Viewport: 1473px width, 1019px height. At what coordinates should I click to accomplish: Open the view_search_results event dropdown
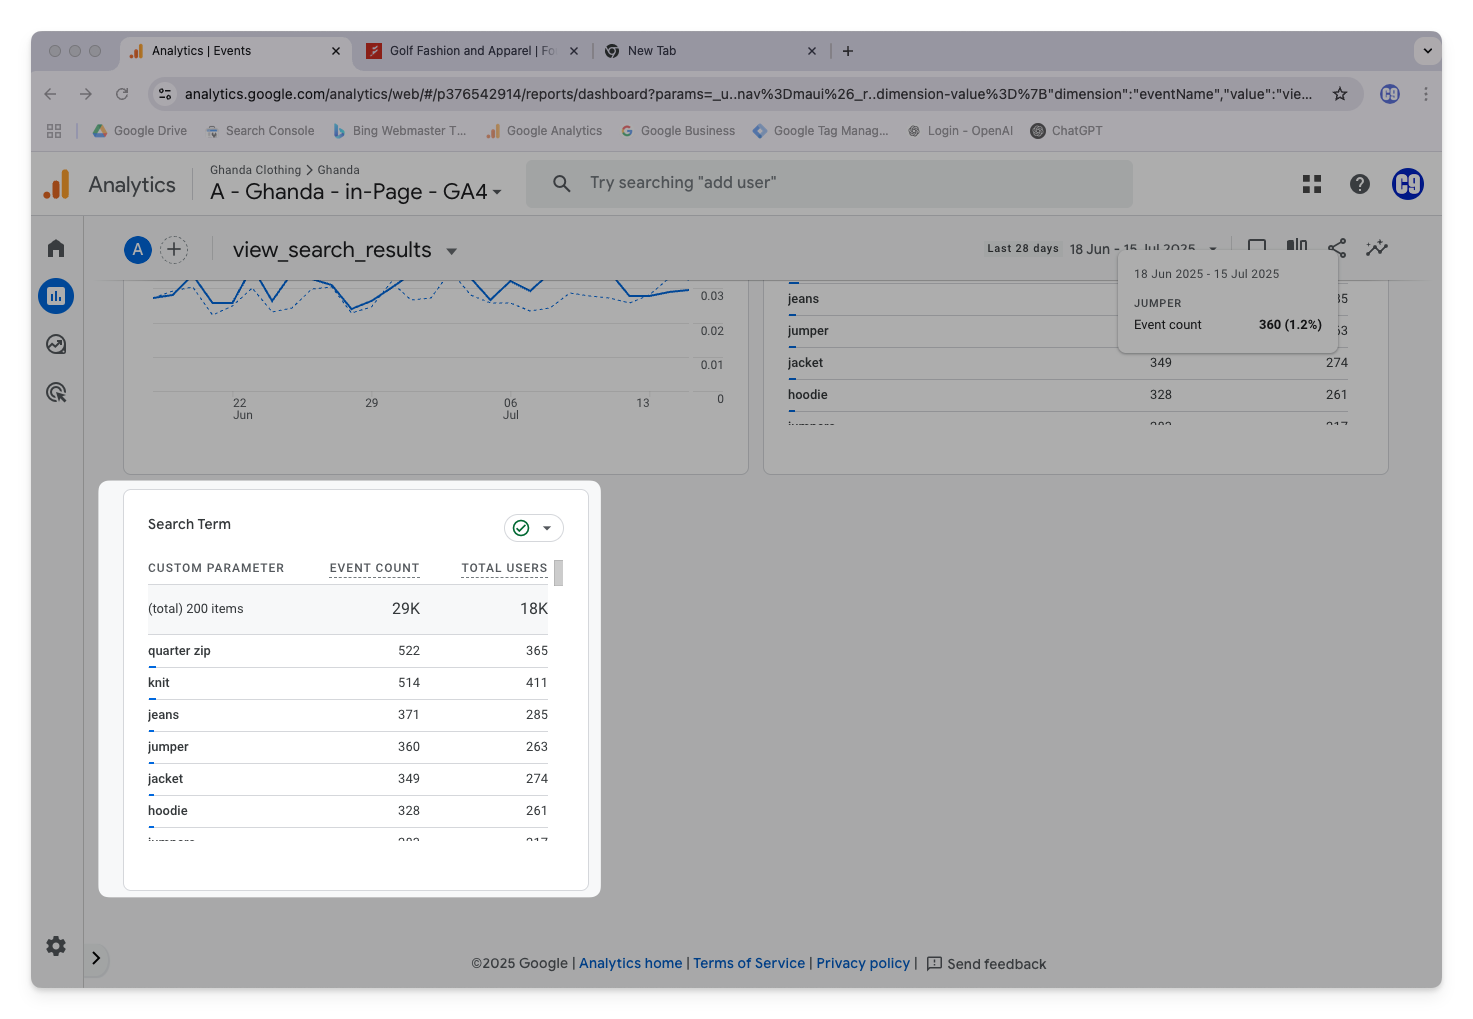[451, 251]
